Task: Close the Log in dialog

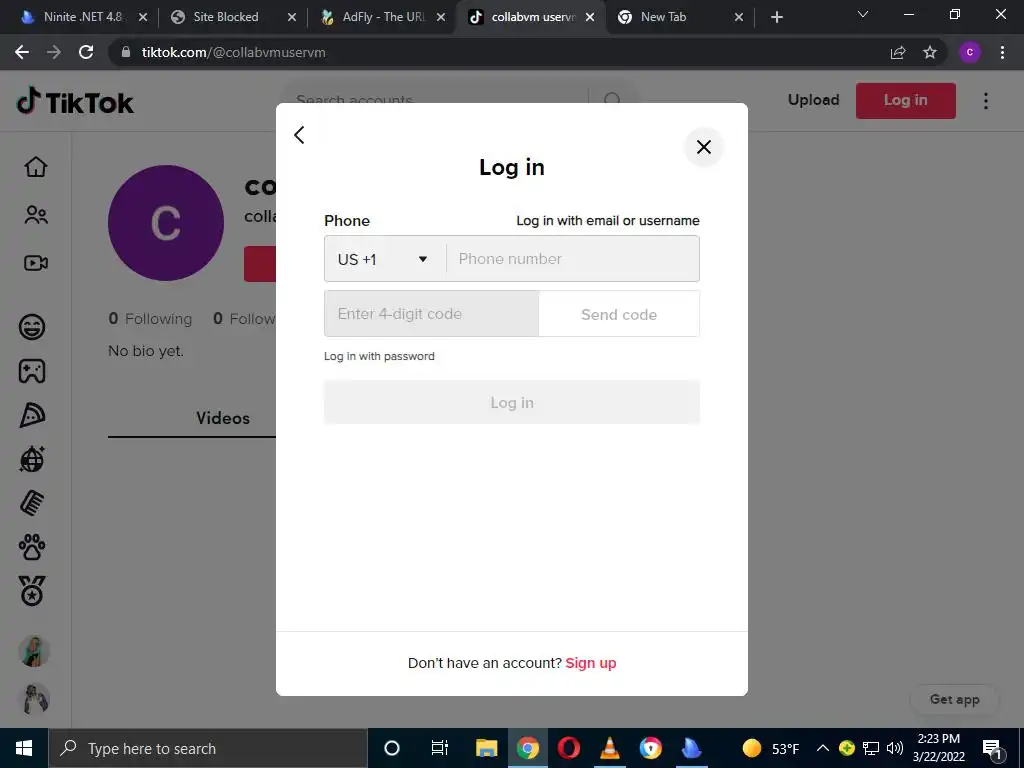Action: pyautogui.click(x=703, y=147)
